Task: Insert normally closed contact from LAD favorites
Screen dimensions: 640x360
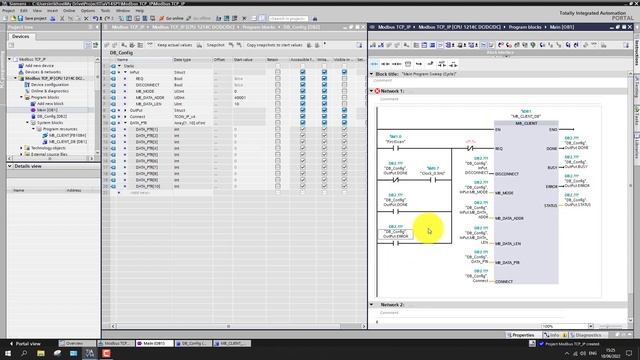Action: coord(385,64)
